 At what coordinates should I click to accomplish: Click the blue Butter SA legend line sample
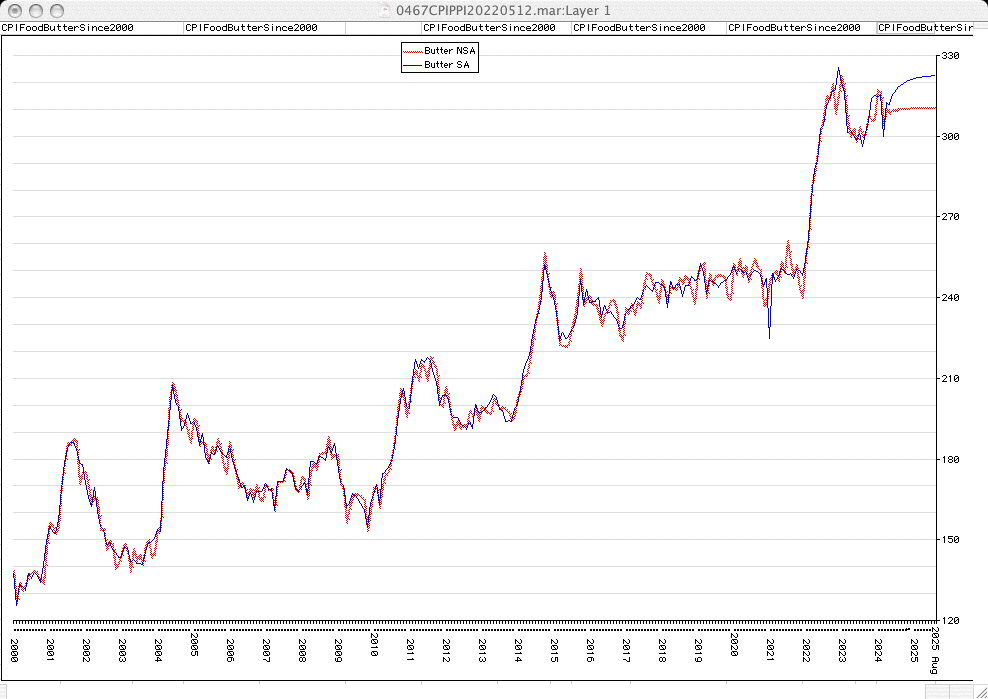[412, 65]
